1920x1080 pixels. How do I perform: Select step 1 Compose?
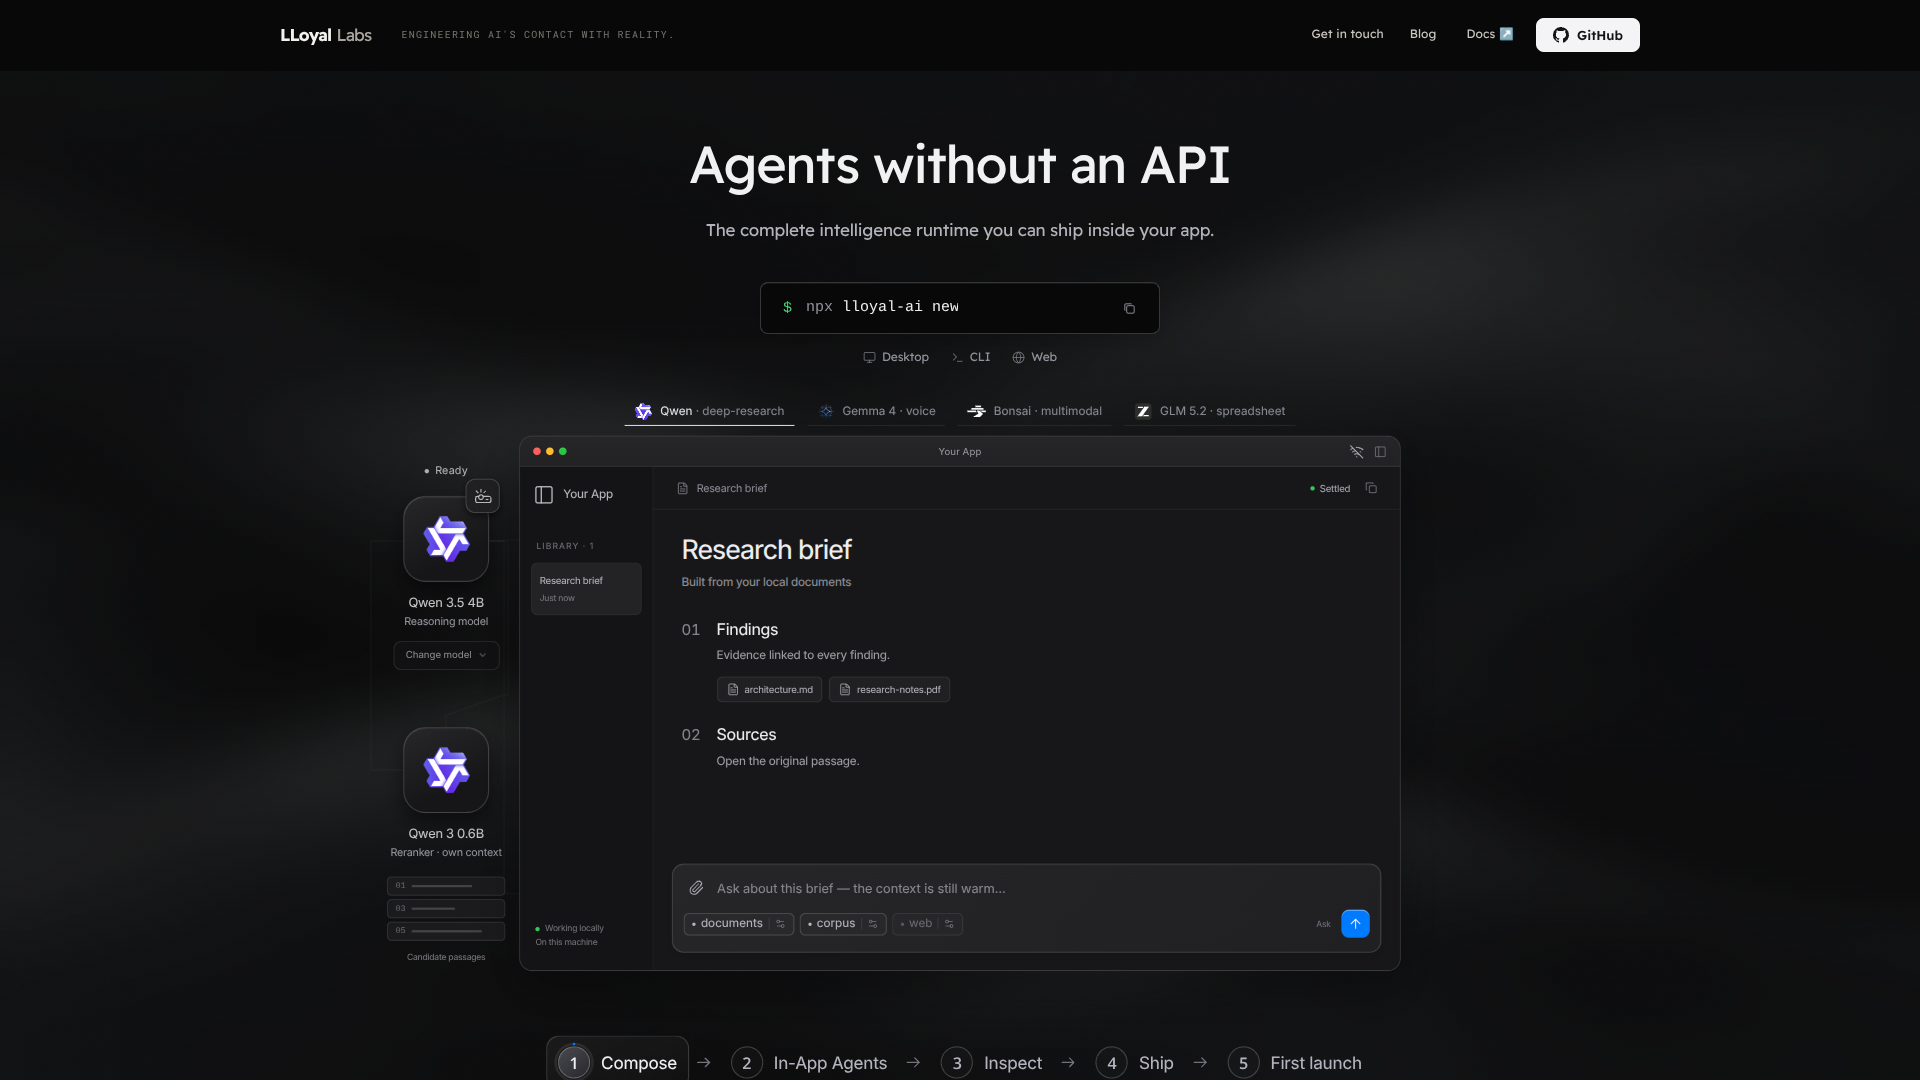pyautogui.click(x=617, y=1062)
